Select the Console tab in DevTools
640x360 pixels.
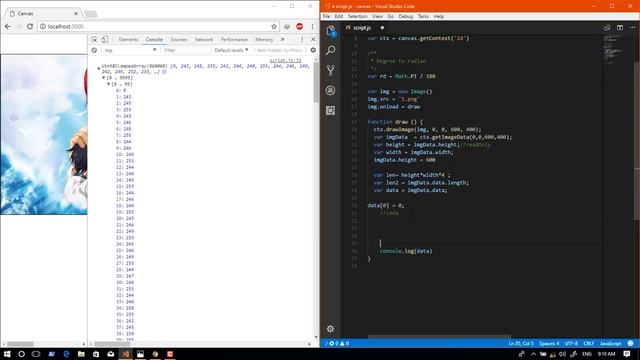[154, 40]
